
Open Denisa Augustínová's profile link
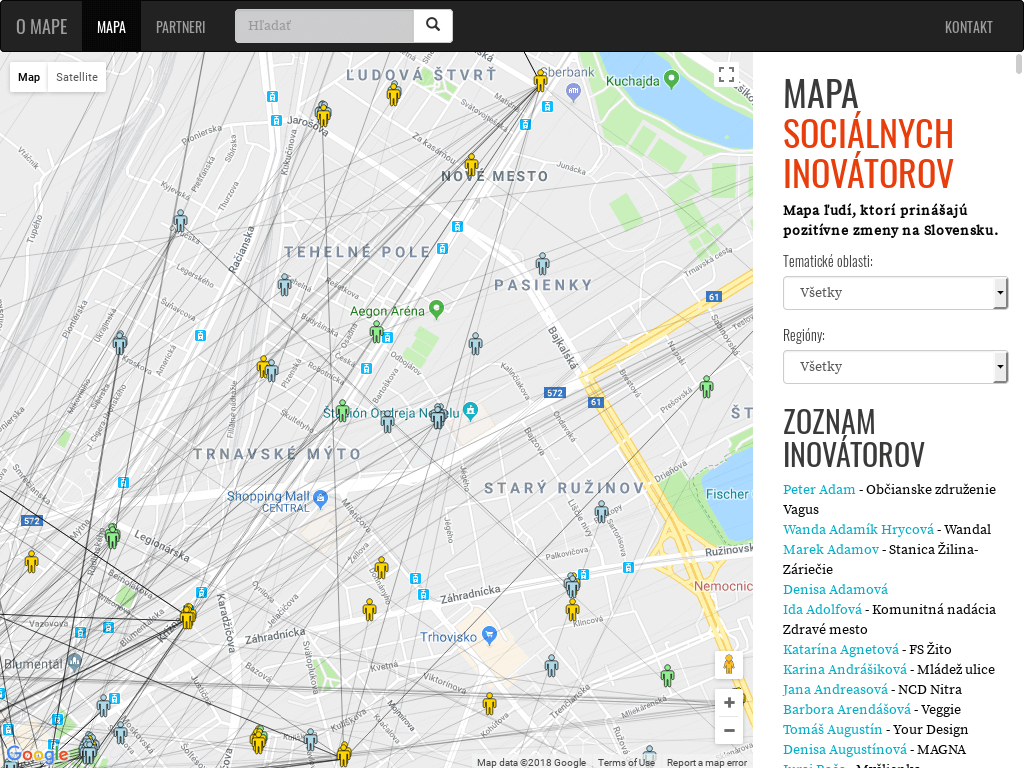(844, 749)
